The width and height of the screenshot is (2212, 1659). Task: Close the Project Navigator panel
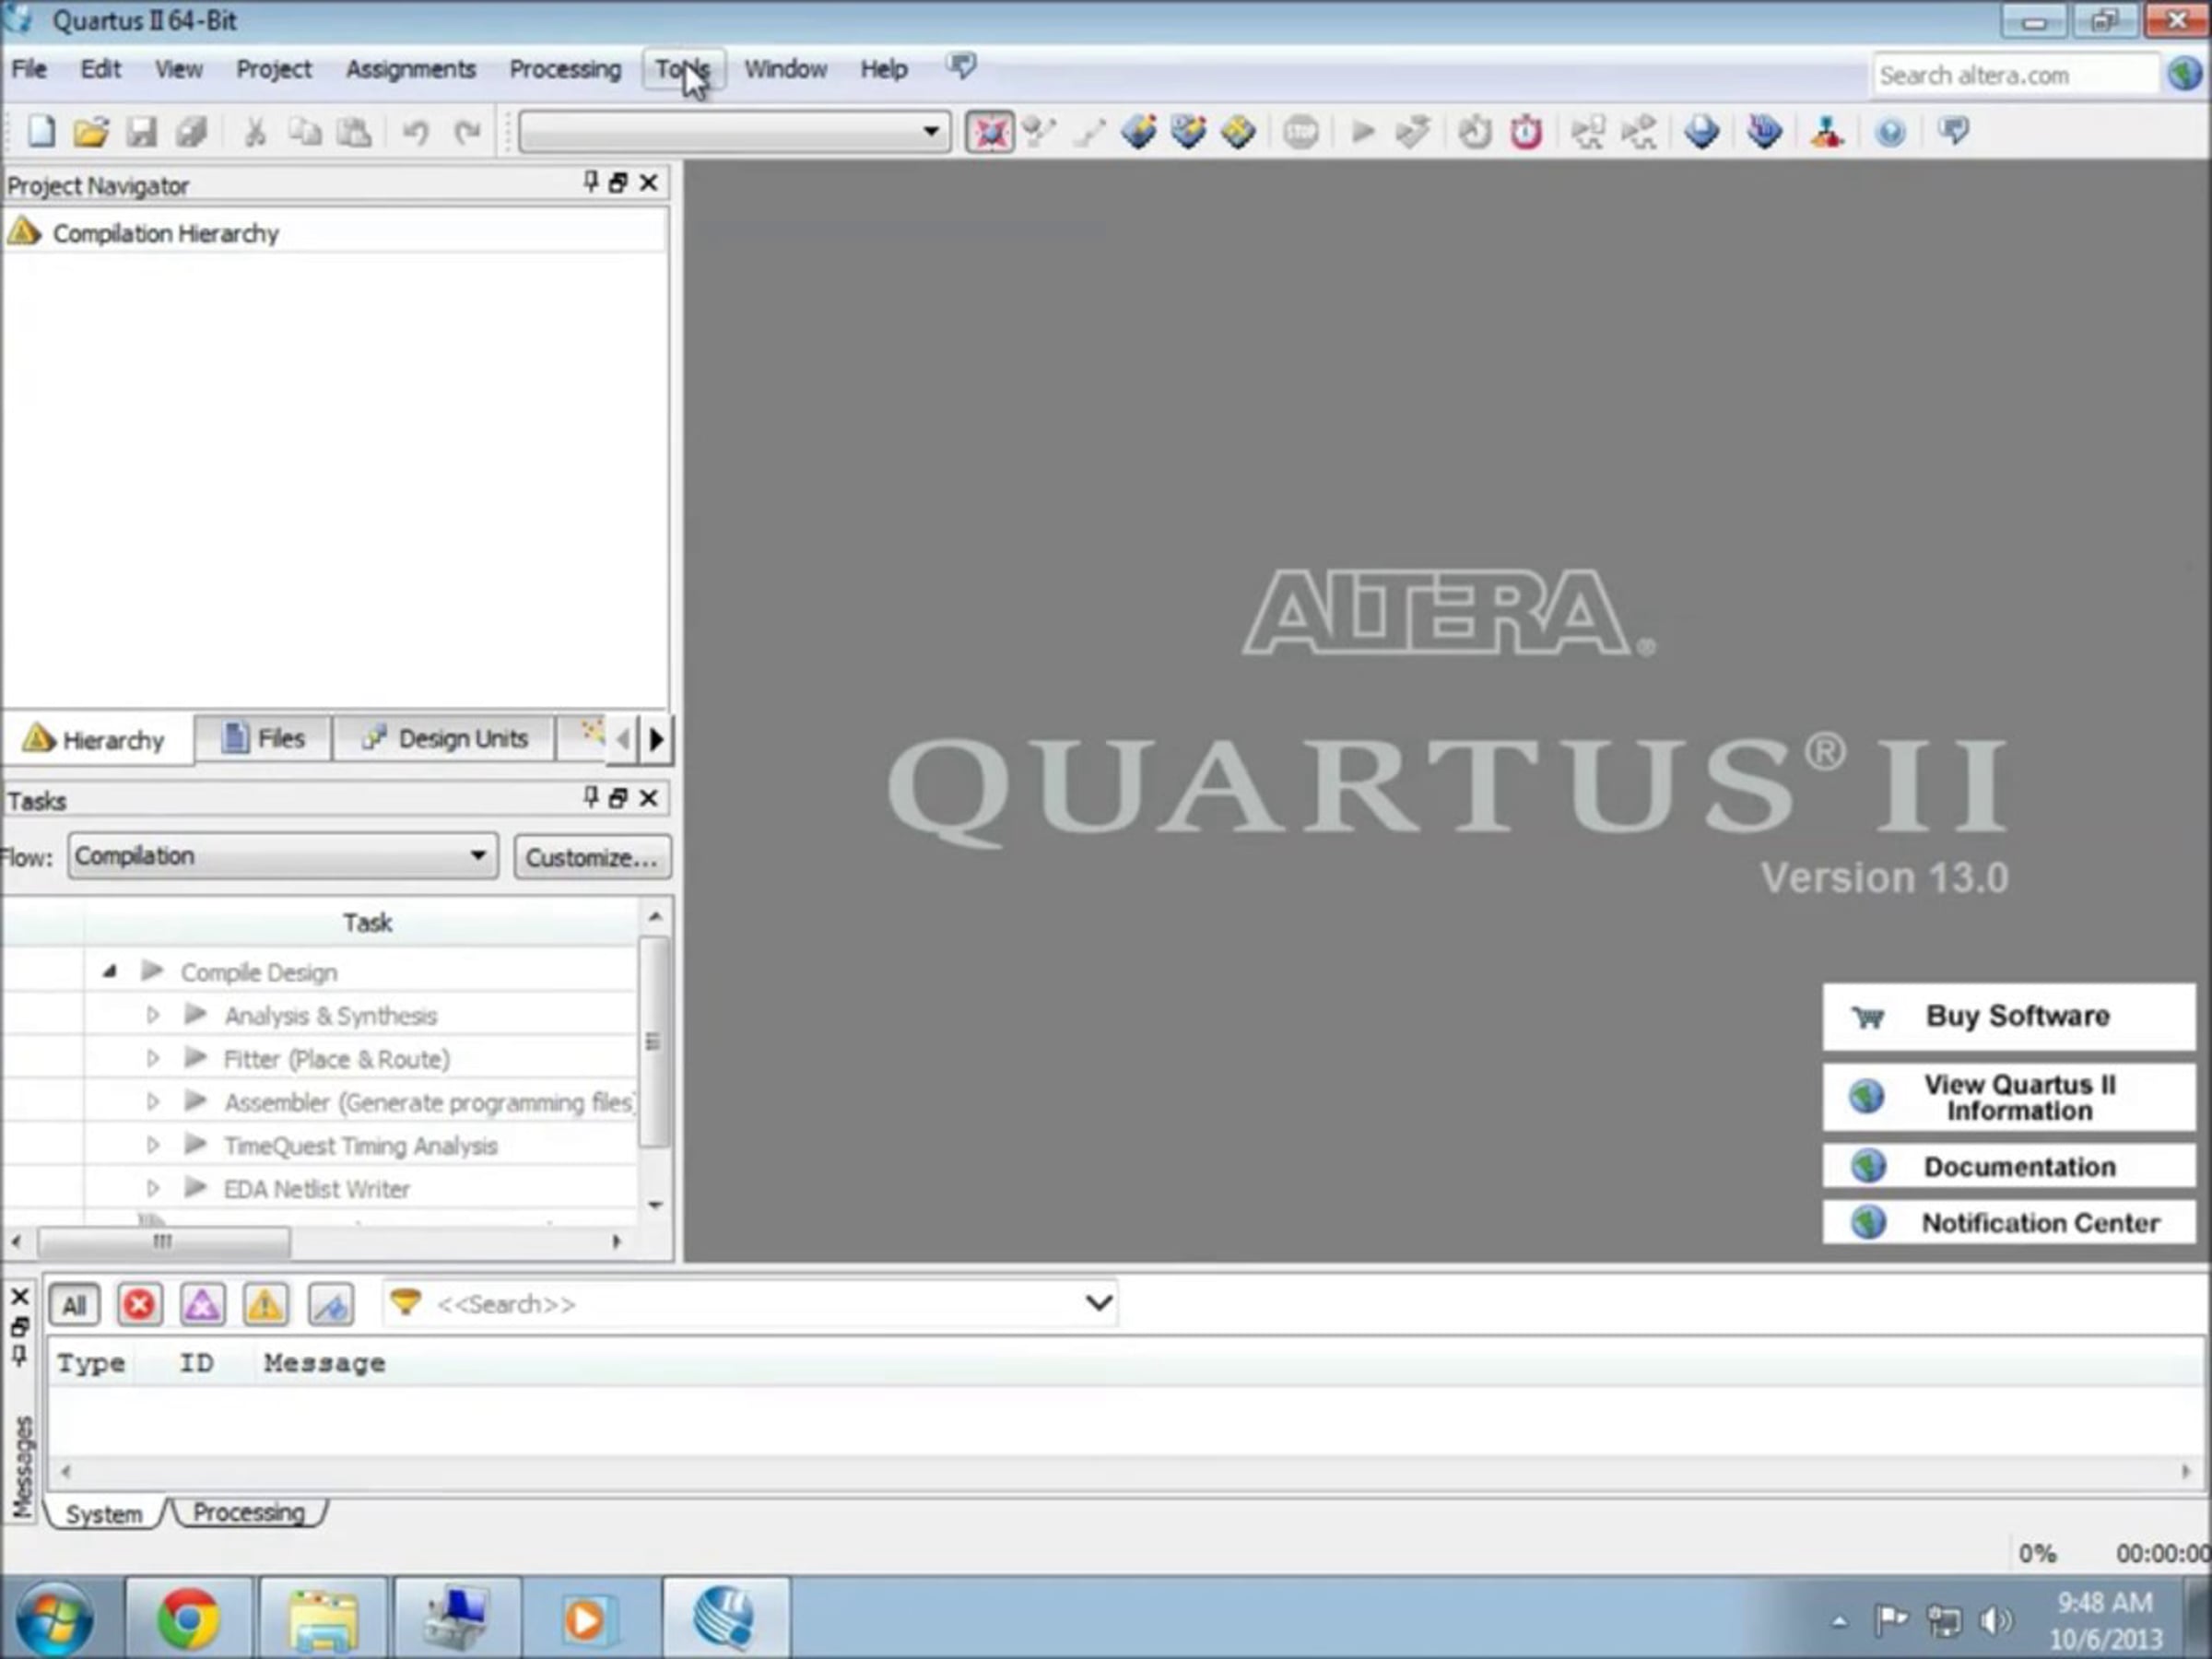pos(649,182)
